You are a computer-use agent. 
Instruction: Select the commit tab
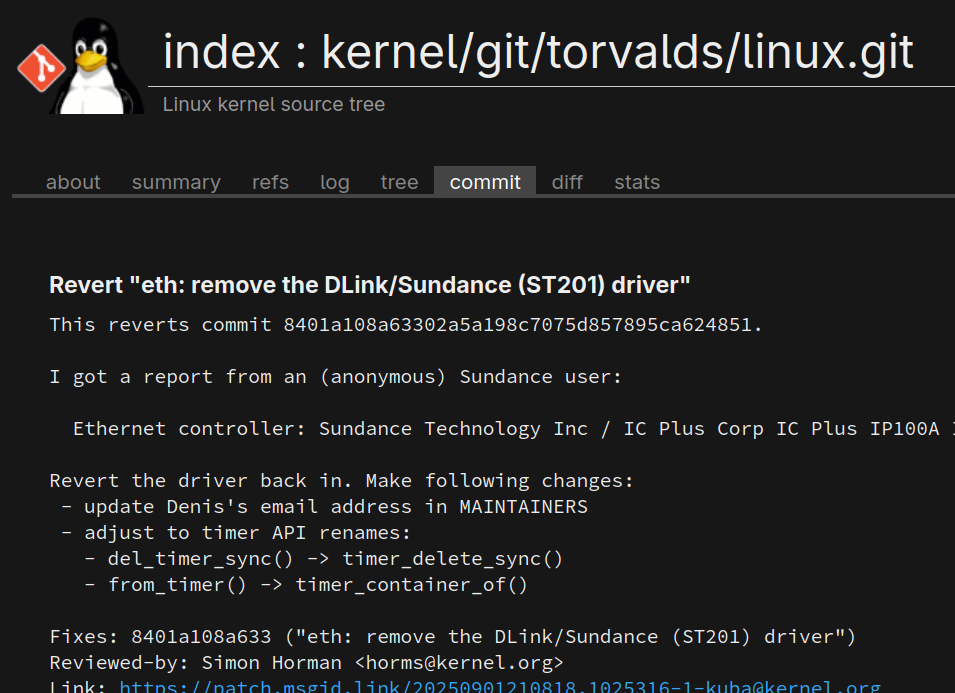click(x=485, y=181)
